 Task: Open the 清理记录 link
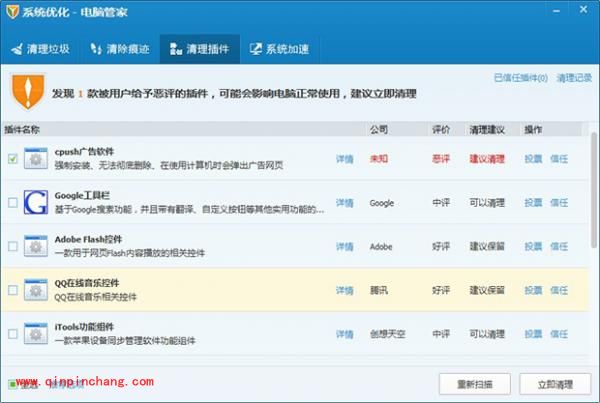coord(574,77)
